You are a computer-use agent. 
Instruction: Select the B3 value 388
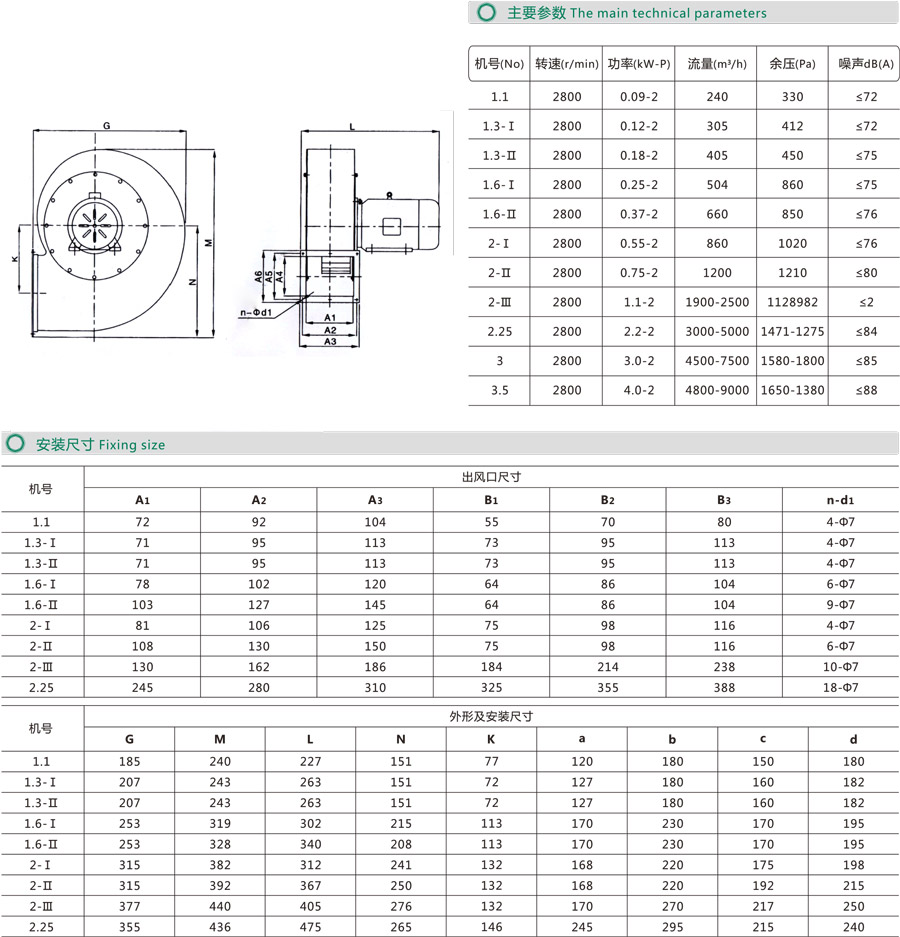click(724, 687)
